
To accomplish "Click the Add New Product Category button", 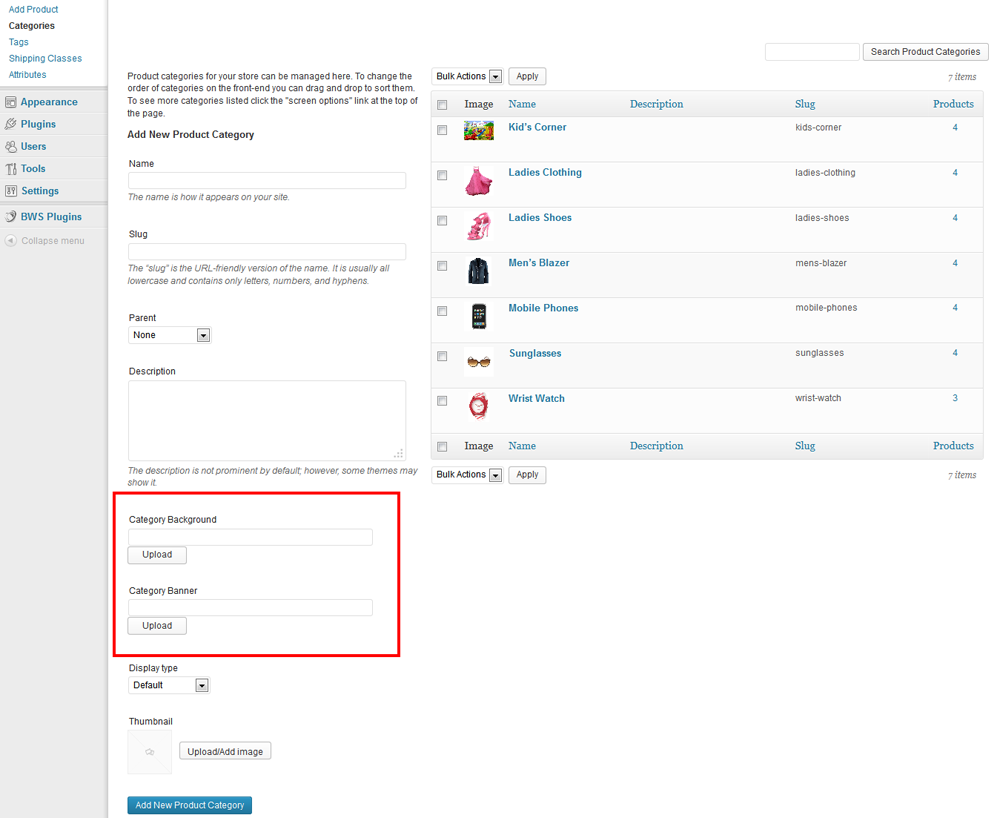I will [x=189, y=805].
